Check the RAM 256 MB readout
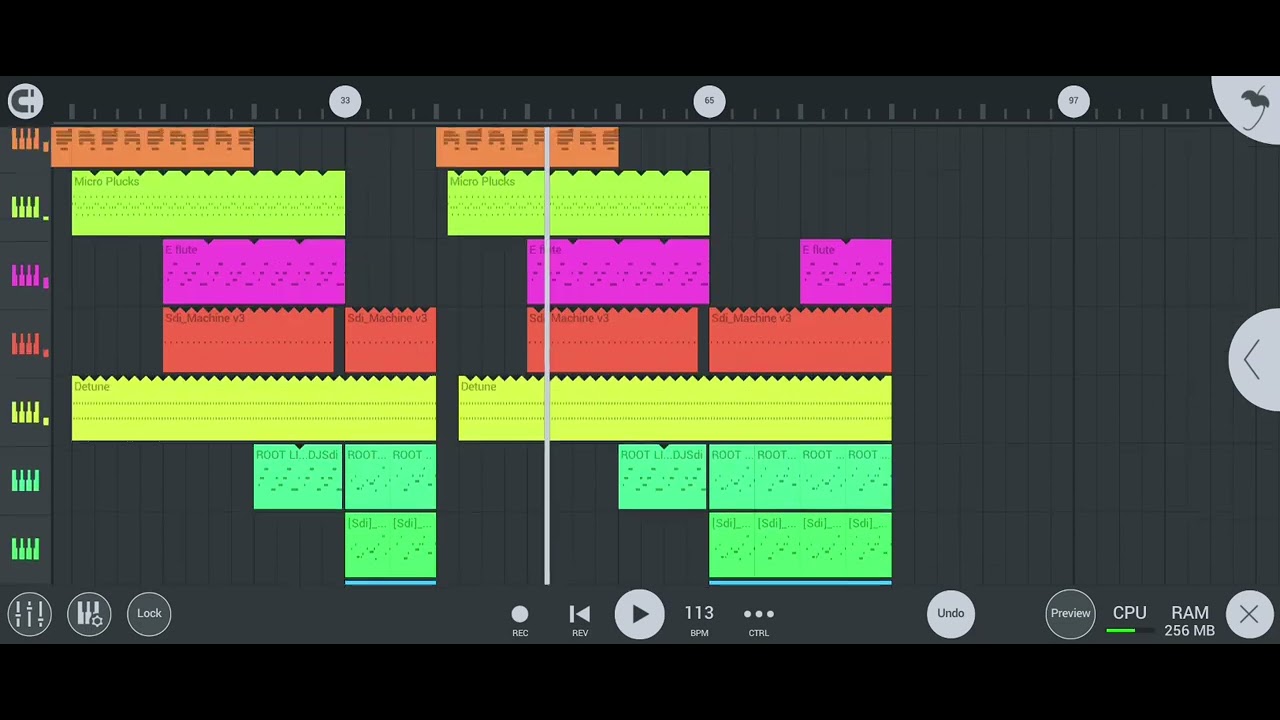This screenshot has height=720, width=1280. (1190, 621)
